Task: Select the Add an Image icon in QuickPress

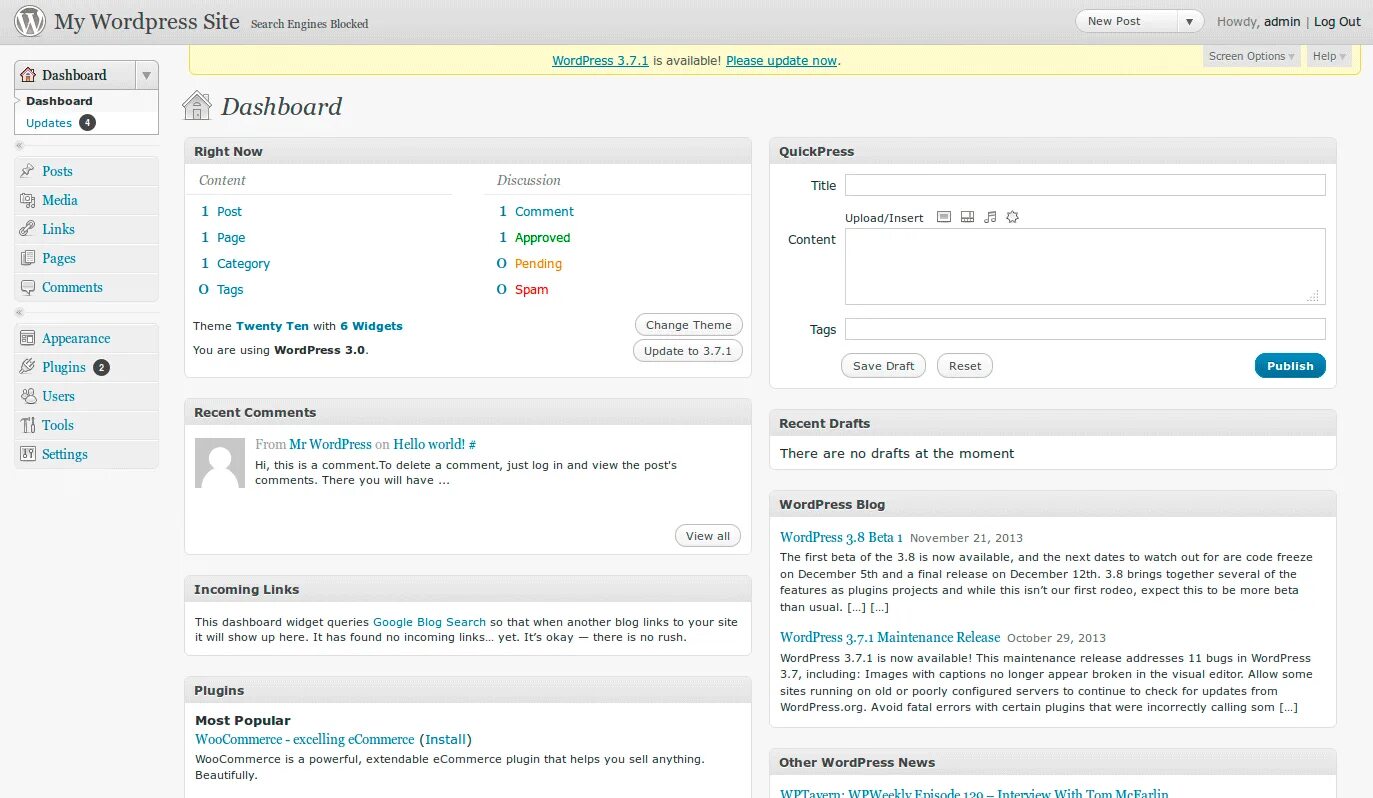Action: (x=943, y=216)
